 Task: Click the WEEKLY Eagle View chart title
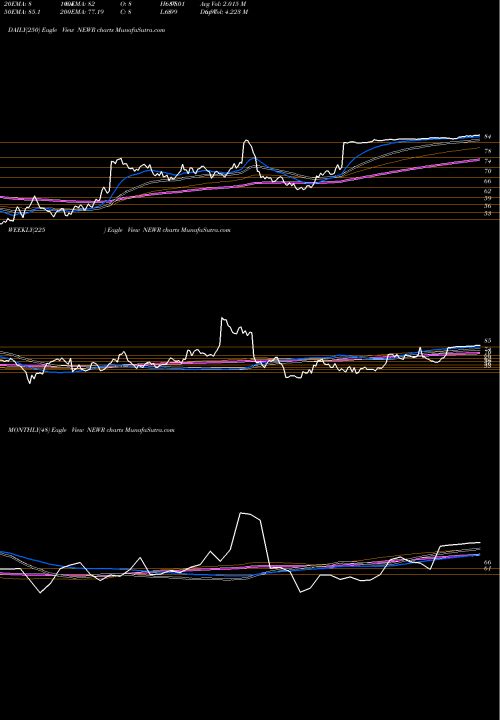coord(119,230)
